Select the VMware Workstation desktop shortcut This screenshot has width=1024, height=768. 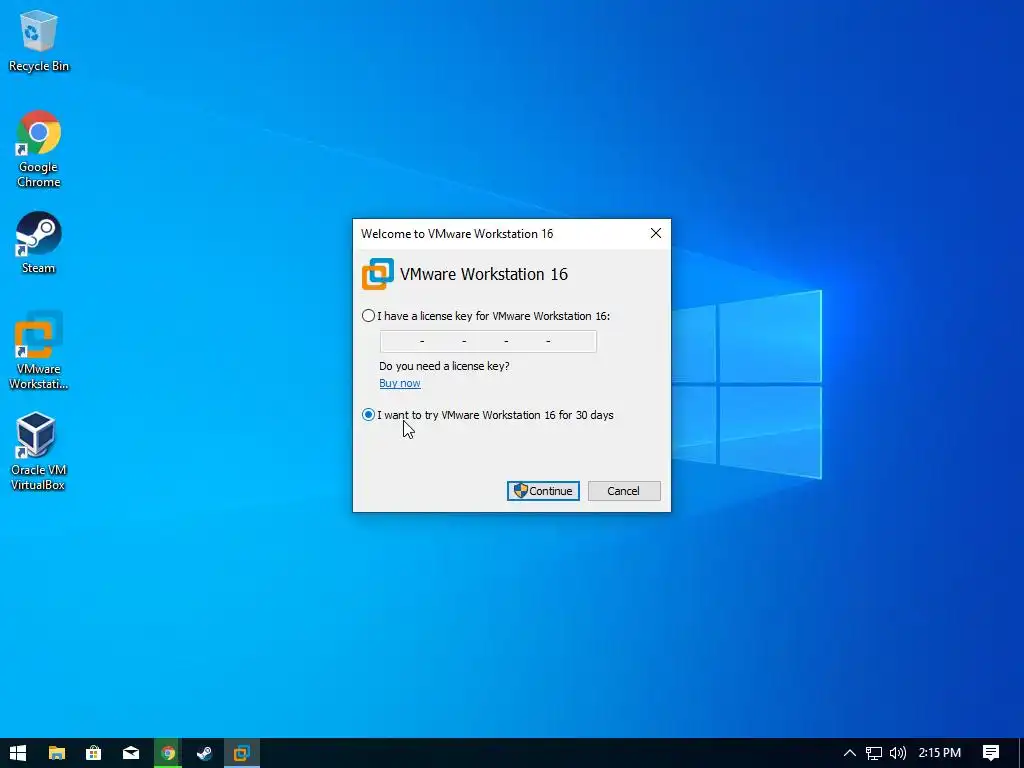coord(39,351)
